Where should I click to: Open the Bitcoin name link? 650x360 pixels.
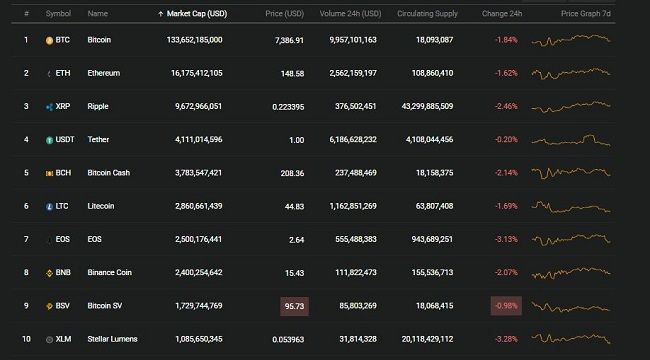(99, 40)
